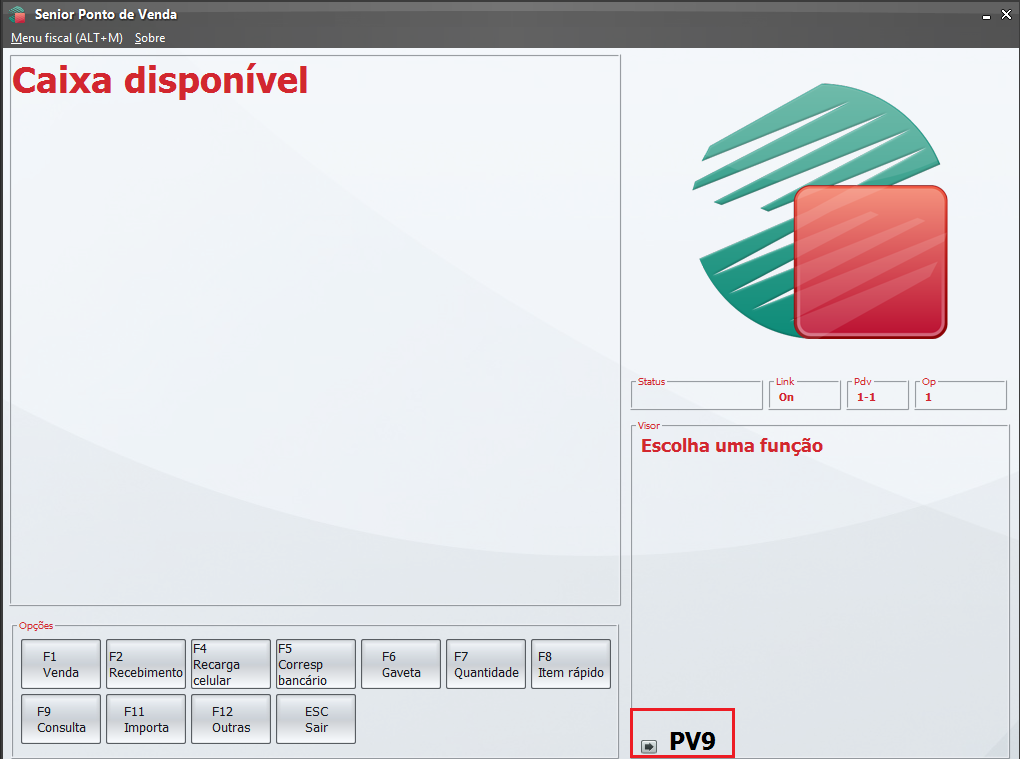The height and width of the screenshot is (759, 1020).
Task: Click the Pdv field showing 1-1
Action: click(x=878, y=396)
